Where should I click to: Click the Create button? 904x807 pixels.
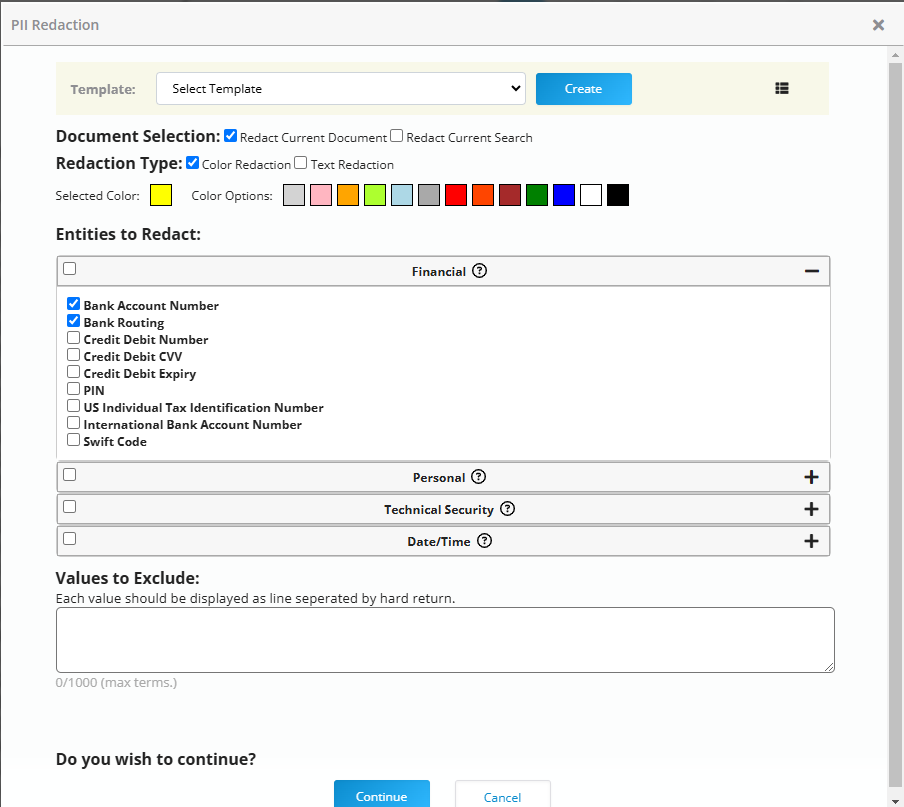click(584, 88)
